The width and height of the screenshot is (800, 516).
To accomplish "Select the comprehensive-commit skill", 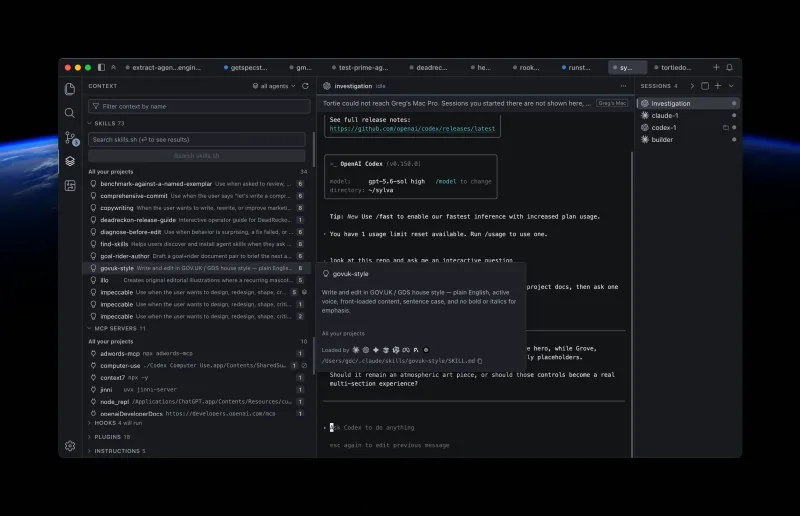I will pos(196,196).
